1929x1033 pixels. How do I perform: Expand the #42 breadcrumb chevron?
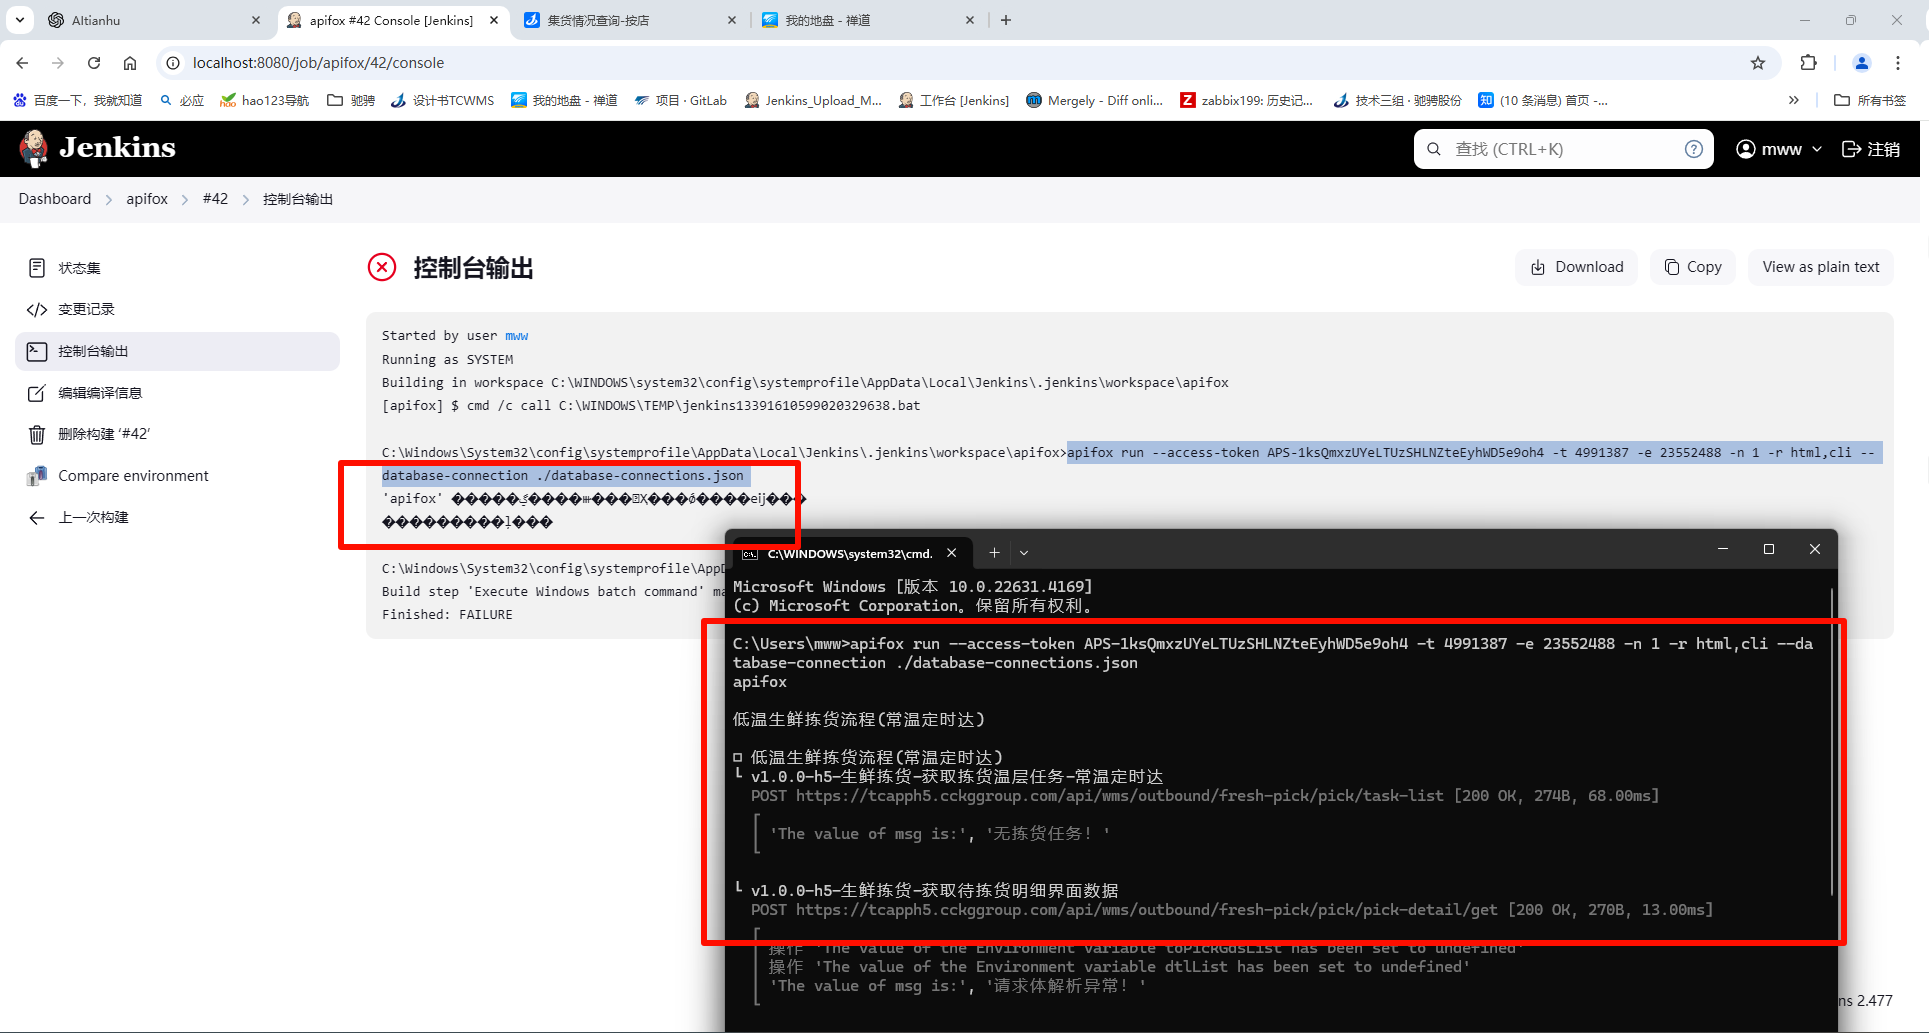coord(246,200)
